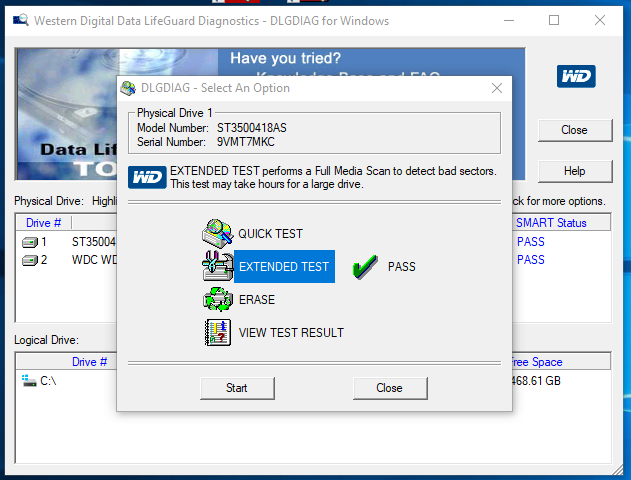Select the drive 1 disk icon
Viewport: 631px width, 480px height.
pyautogui.click(x=30, y=242)
